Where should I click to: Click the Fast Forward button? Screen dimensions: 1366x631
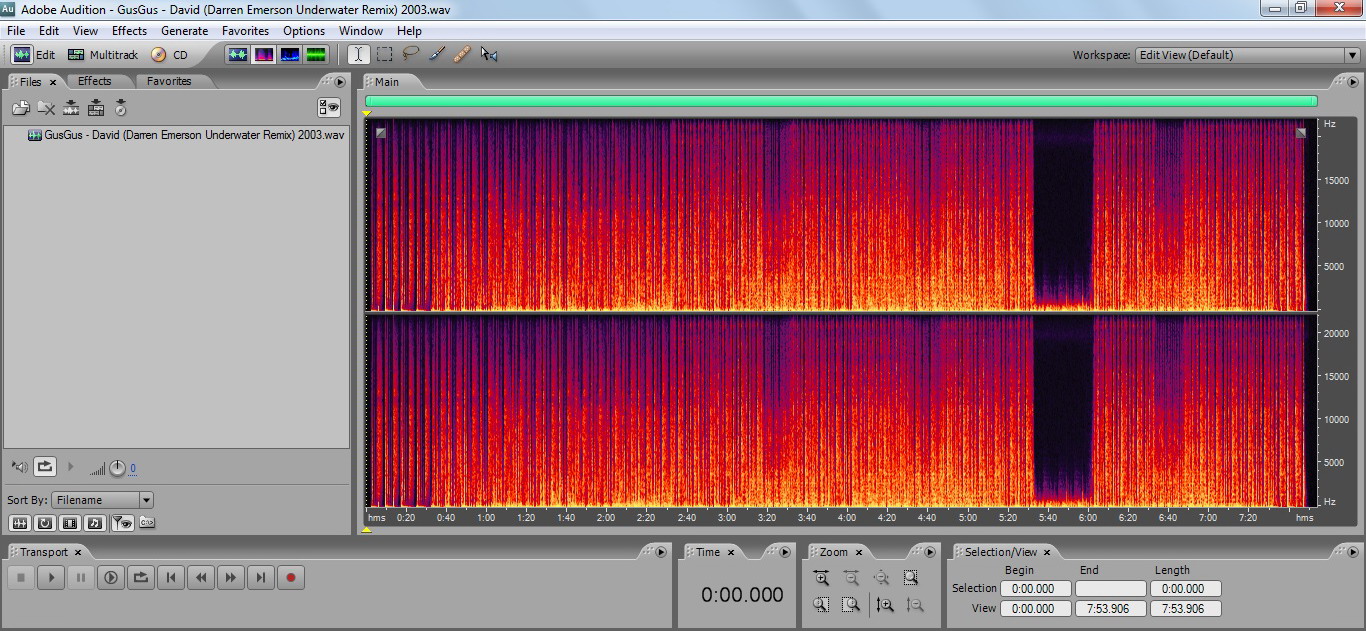click(x=231, y=577)
